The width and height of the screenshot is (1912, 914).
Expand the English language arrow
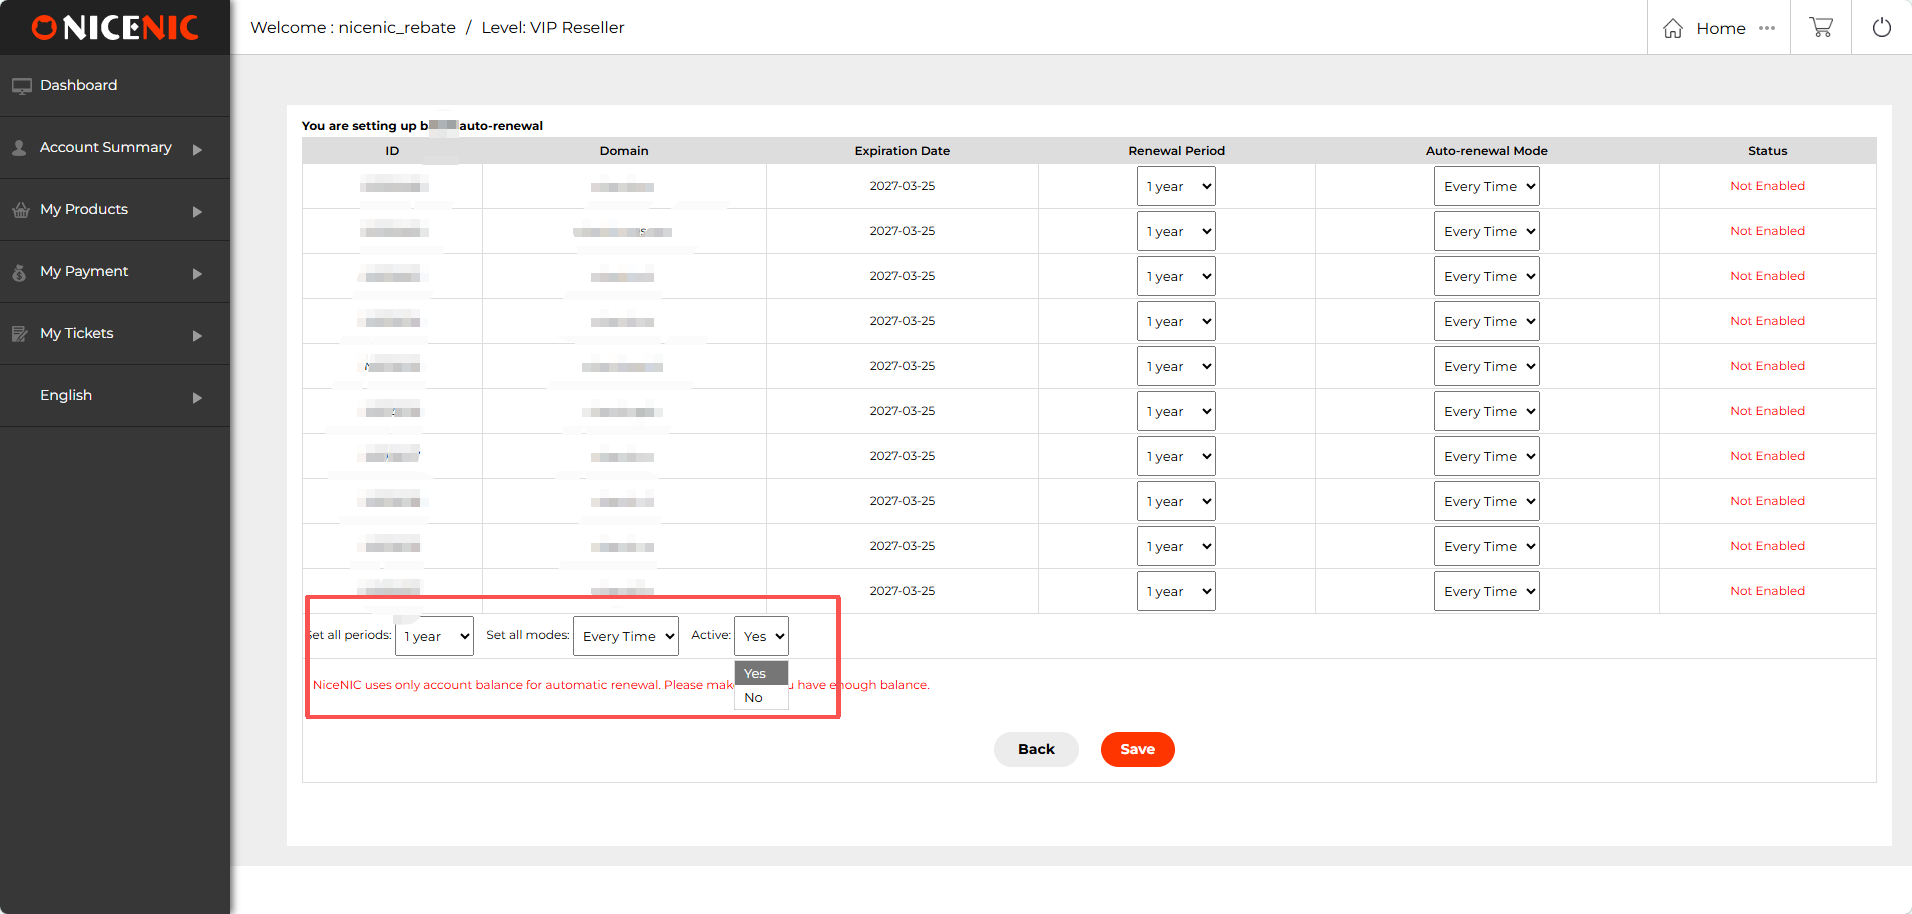[197, 397]
